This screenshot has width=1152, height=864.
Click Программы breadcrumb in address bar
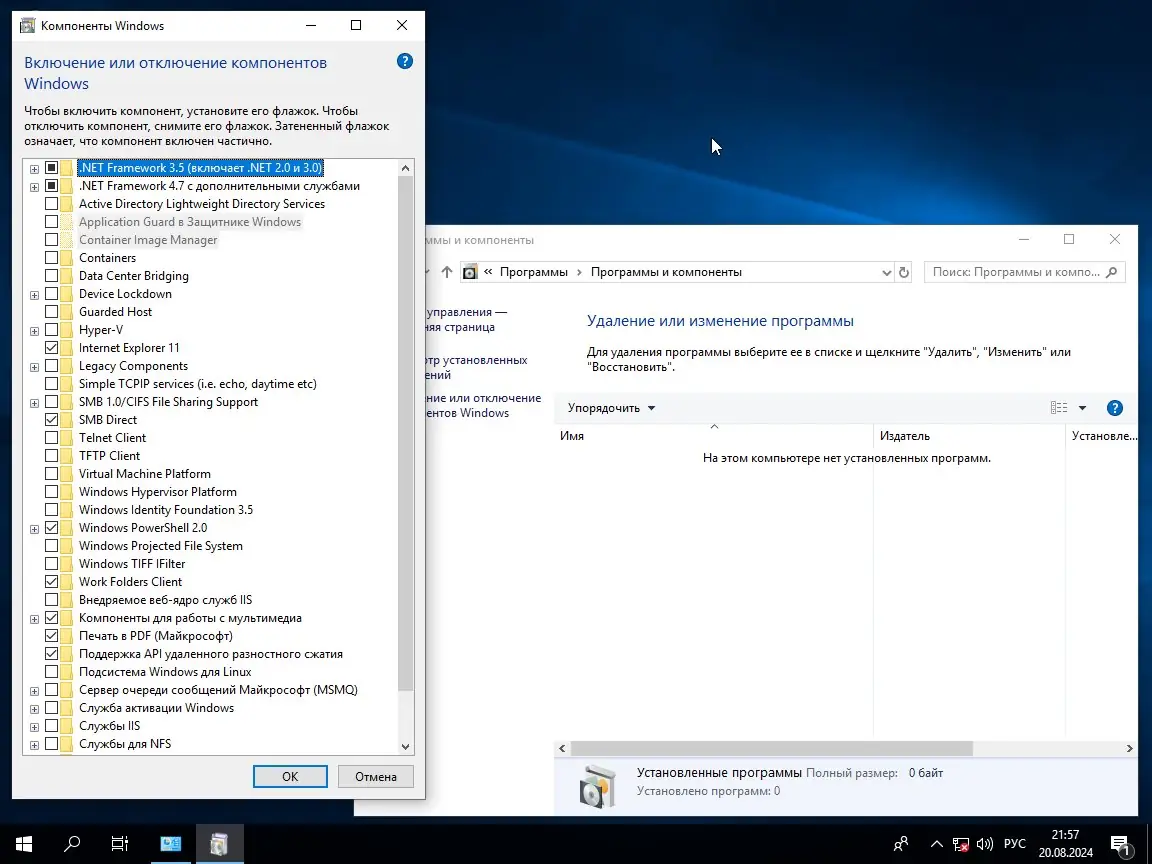pos(533,272)
